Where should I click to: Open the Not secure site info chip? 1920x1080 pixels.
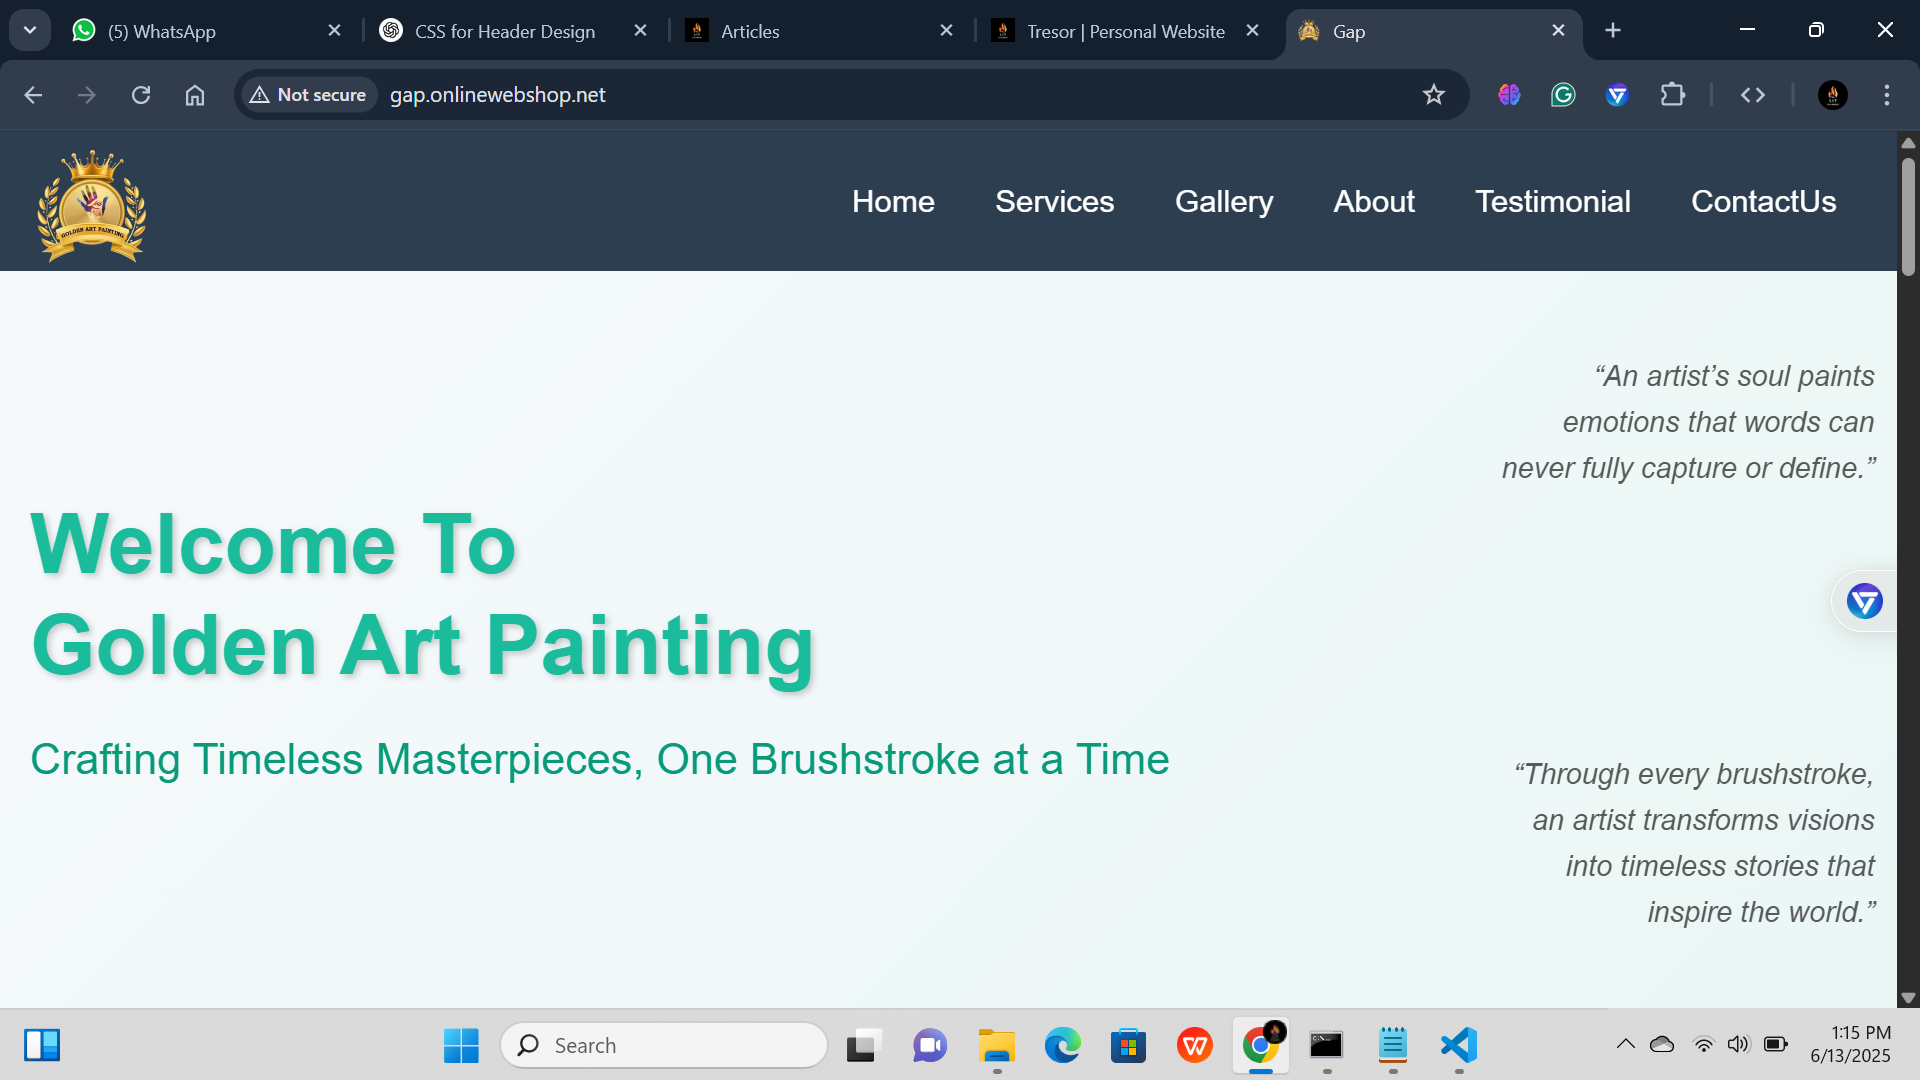[x=308, y=95]
